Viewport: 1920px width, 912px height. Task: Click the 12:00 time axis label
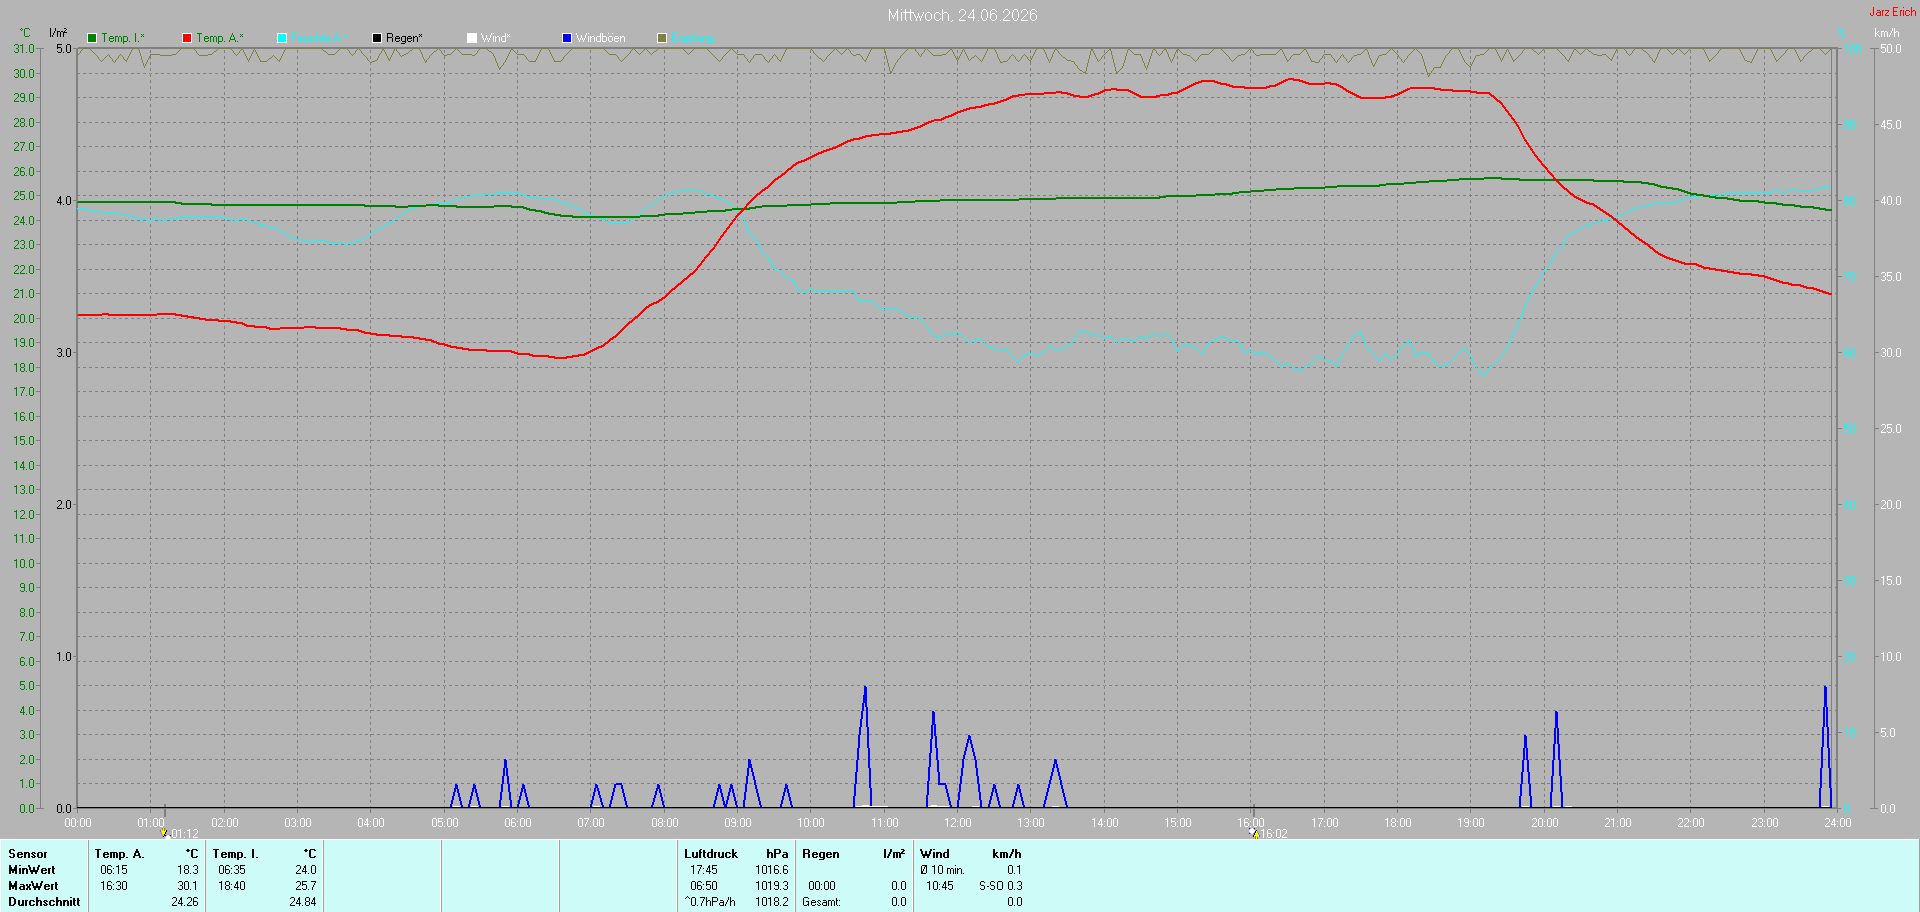[958, 823]
